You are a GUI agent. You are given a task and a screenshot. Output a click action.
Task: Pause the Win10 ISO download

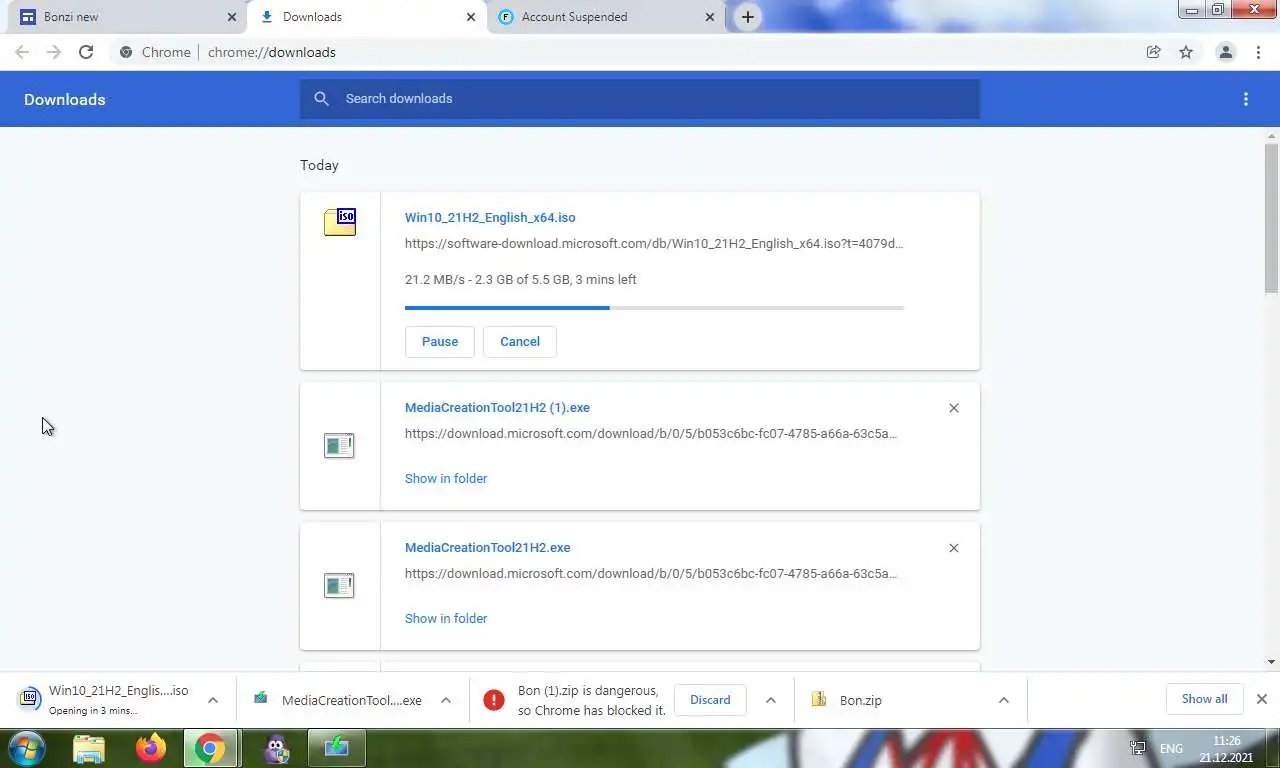[440, 342]
